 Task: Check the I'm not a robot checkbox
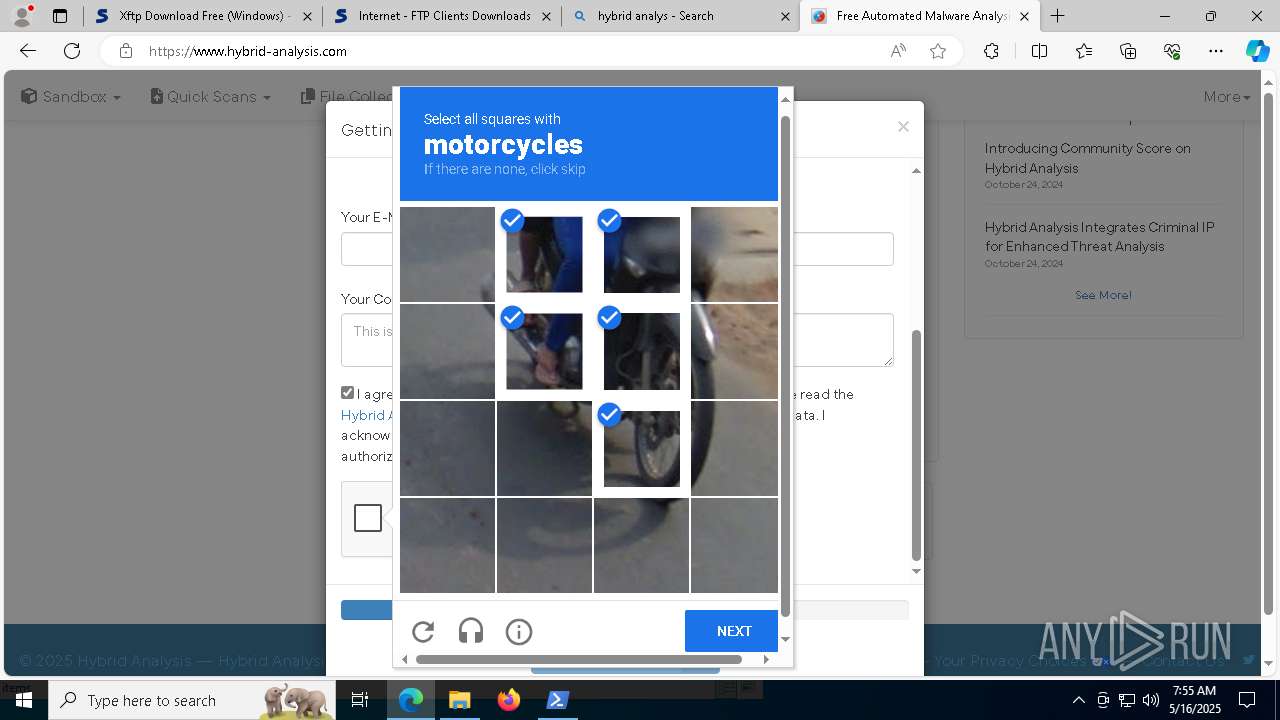[368, 518]
